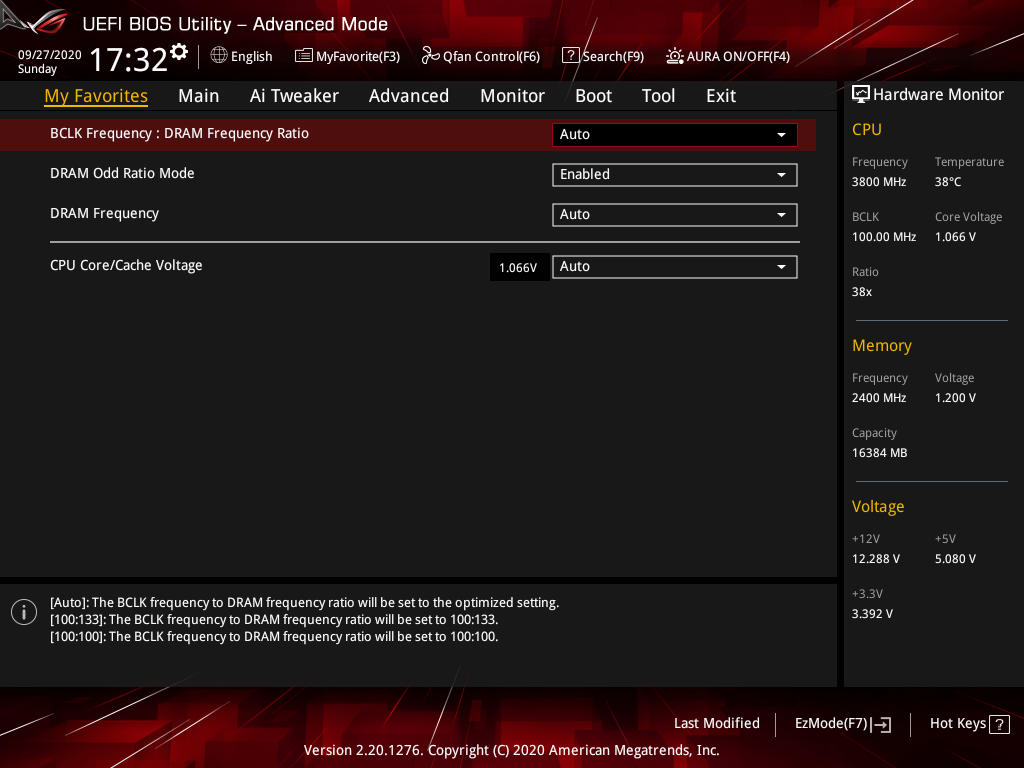The height and width of the screenshot is (768, 1024).
Task: Click the 16384 MB capacity value
Action: click(x=880, y=453)
